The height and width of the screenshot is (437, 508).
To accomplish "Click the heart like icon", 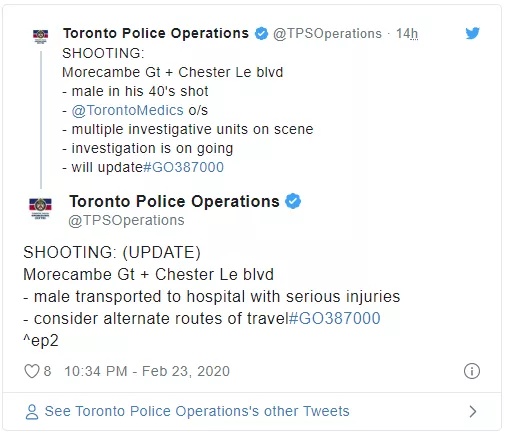I will 32,371.
